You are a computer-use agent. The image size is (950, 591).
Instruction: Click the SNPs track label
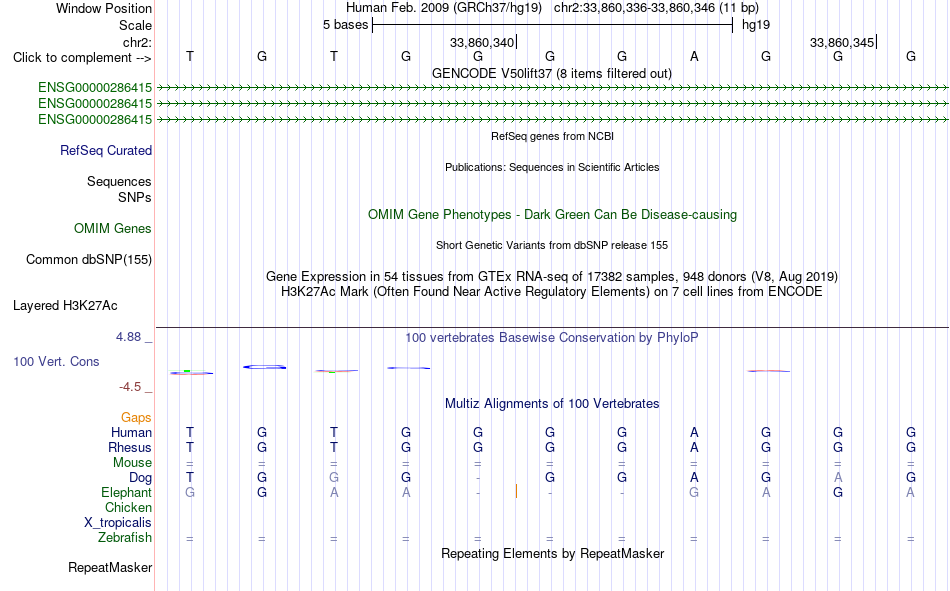[x=135, y=198]
